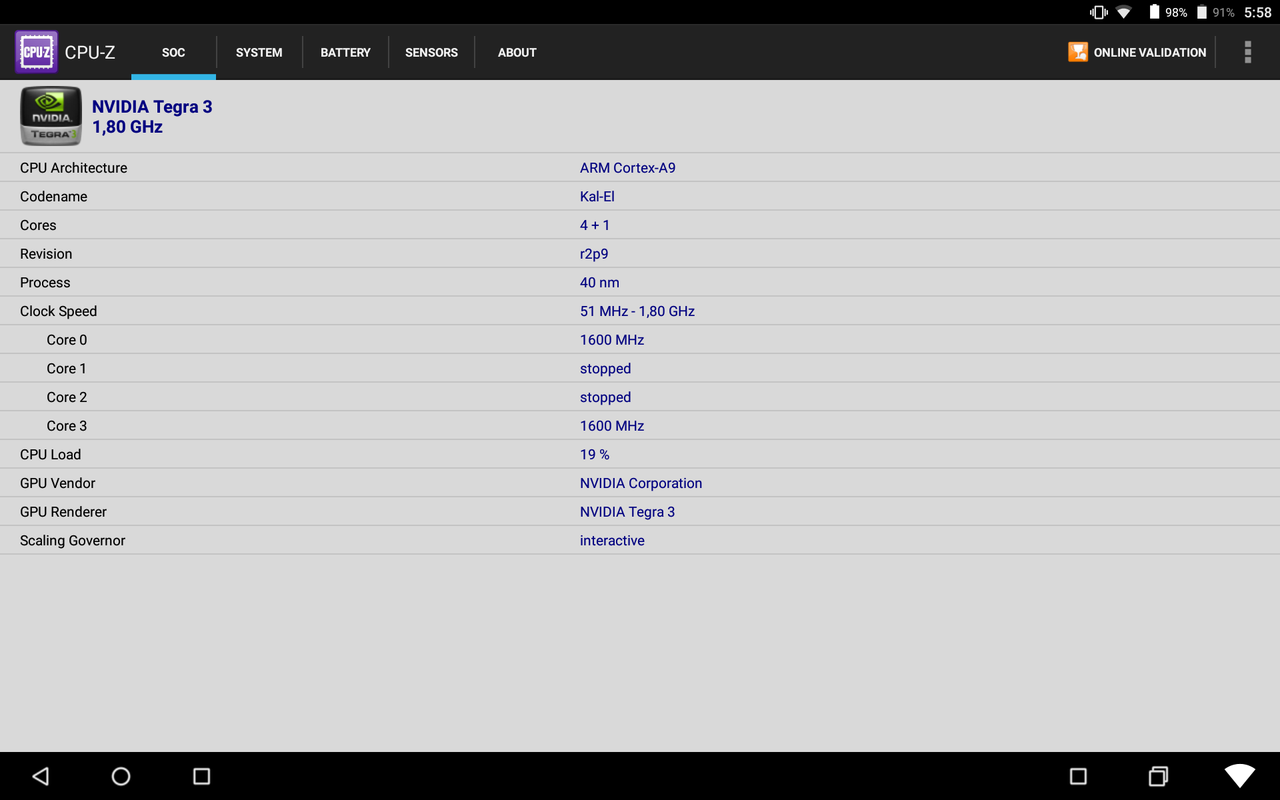Screen dimensions: 1280x800
Task: Tap the CPU-Z title text
Action: (90, 52)
